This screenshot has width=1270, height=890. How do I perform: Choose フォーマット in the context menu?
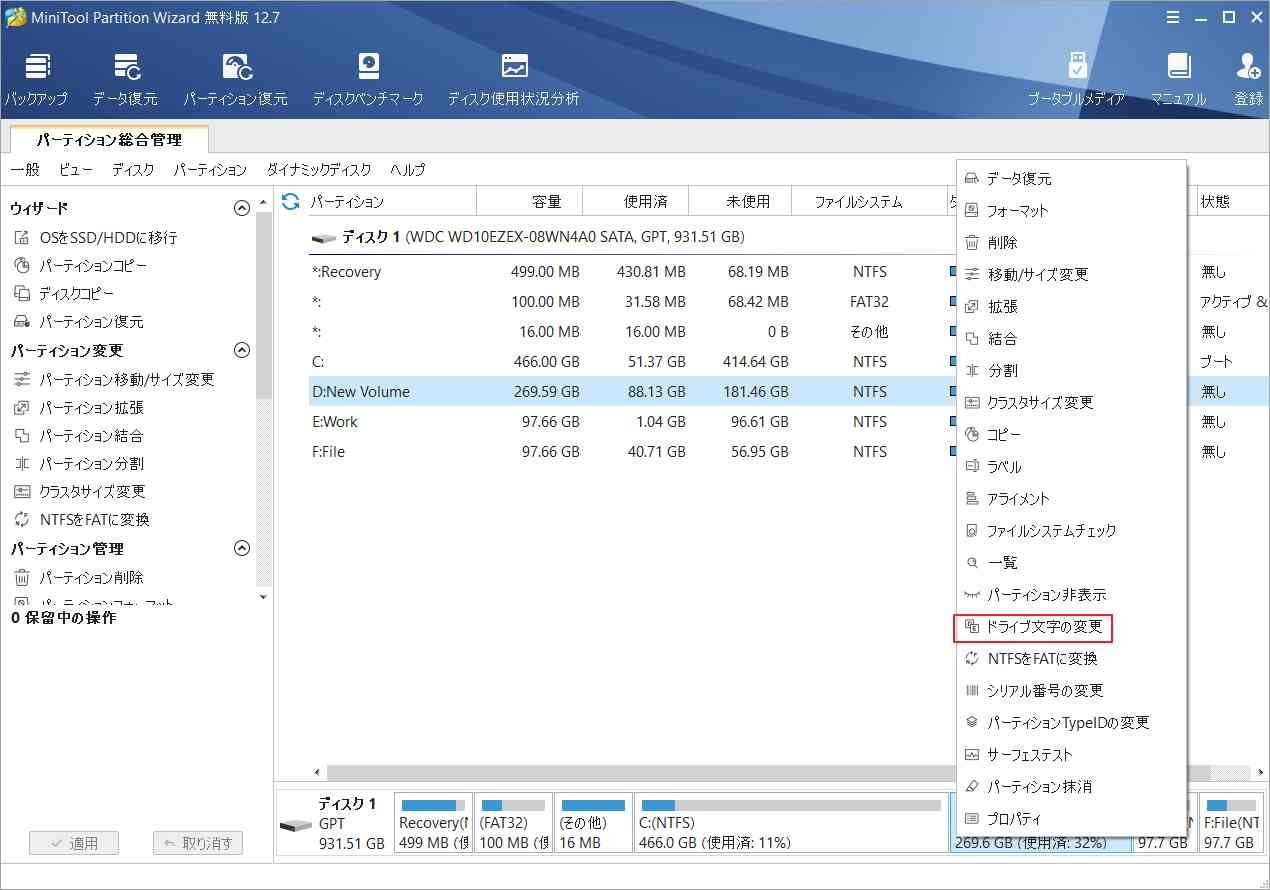(1071, 211)
